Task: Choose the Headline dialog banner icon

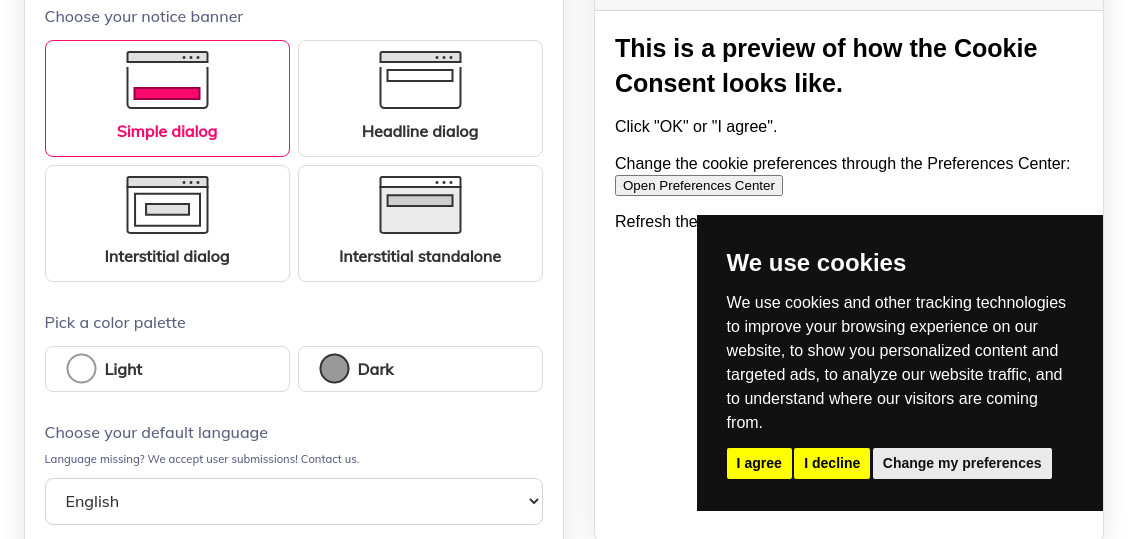Action: tap(420, 79)
